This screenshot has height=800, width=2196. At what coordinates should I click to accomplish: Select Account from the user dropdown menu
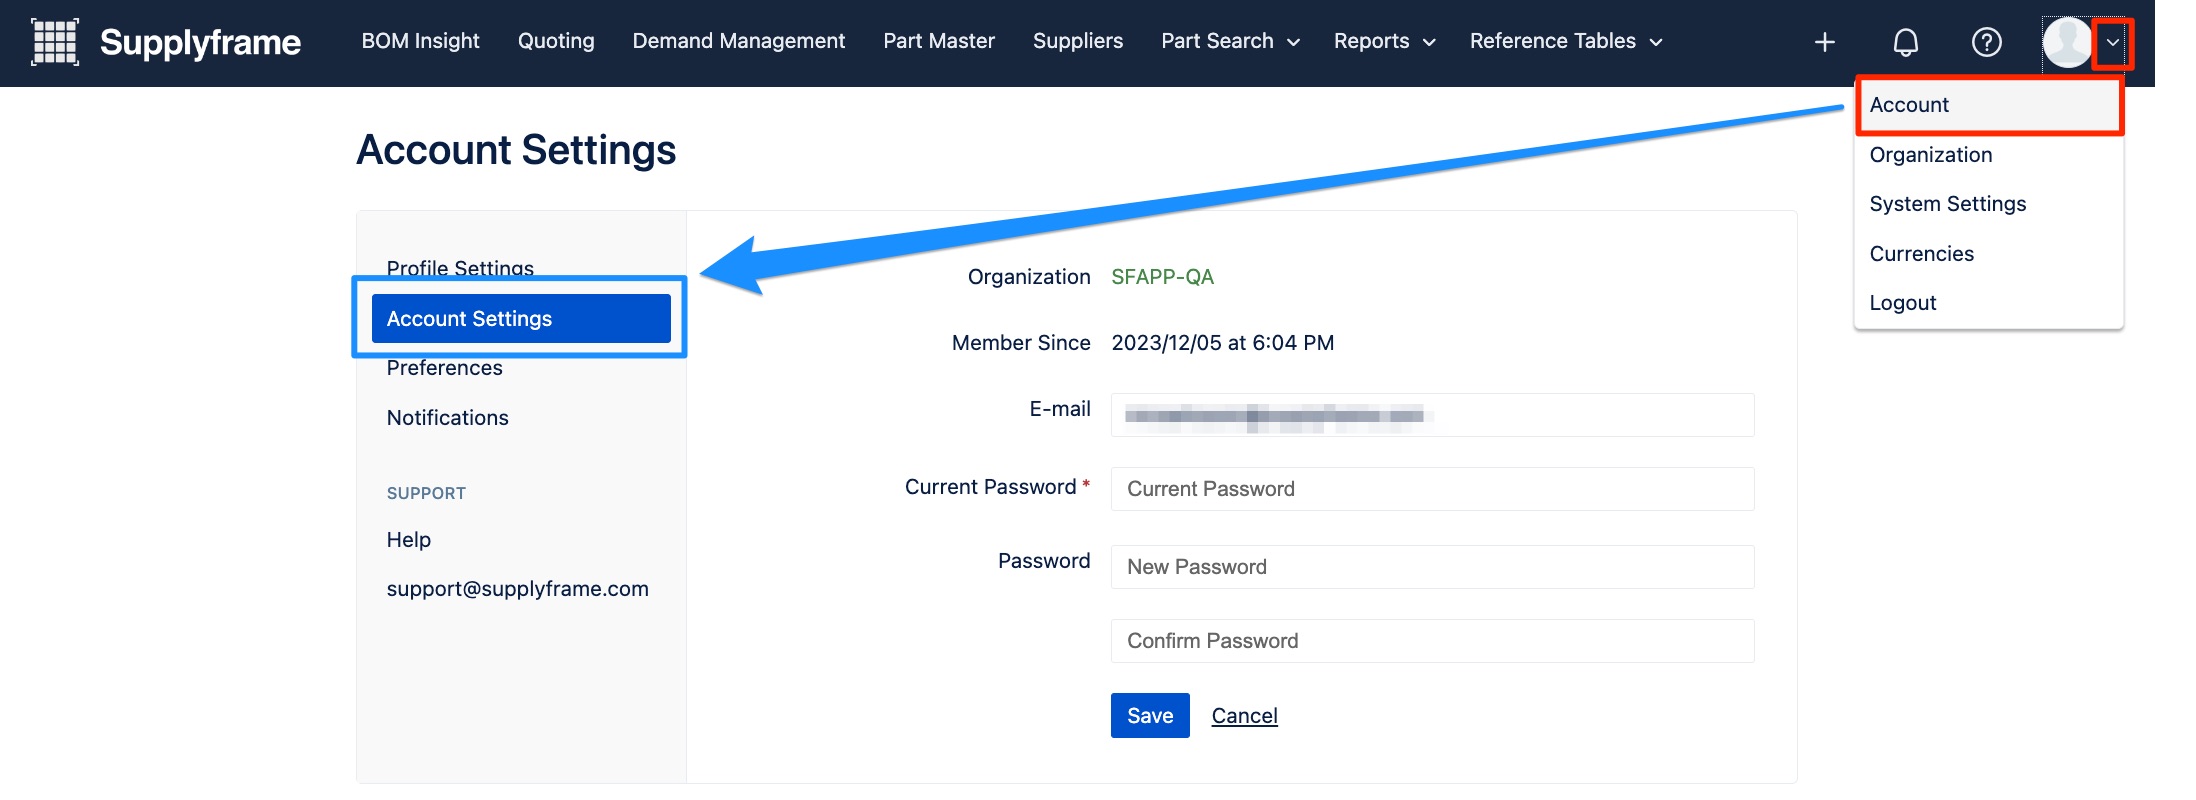click(x=1989, y=105)
